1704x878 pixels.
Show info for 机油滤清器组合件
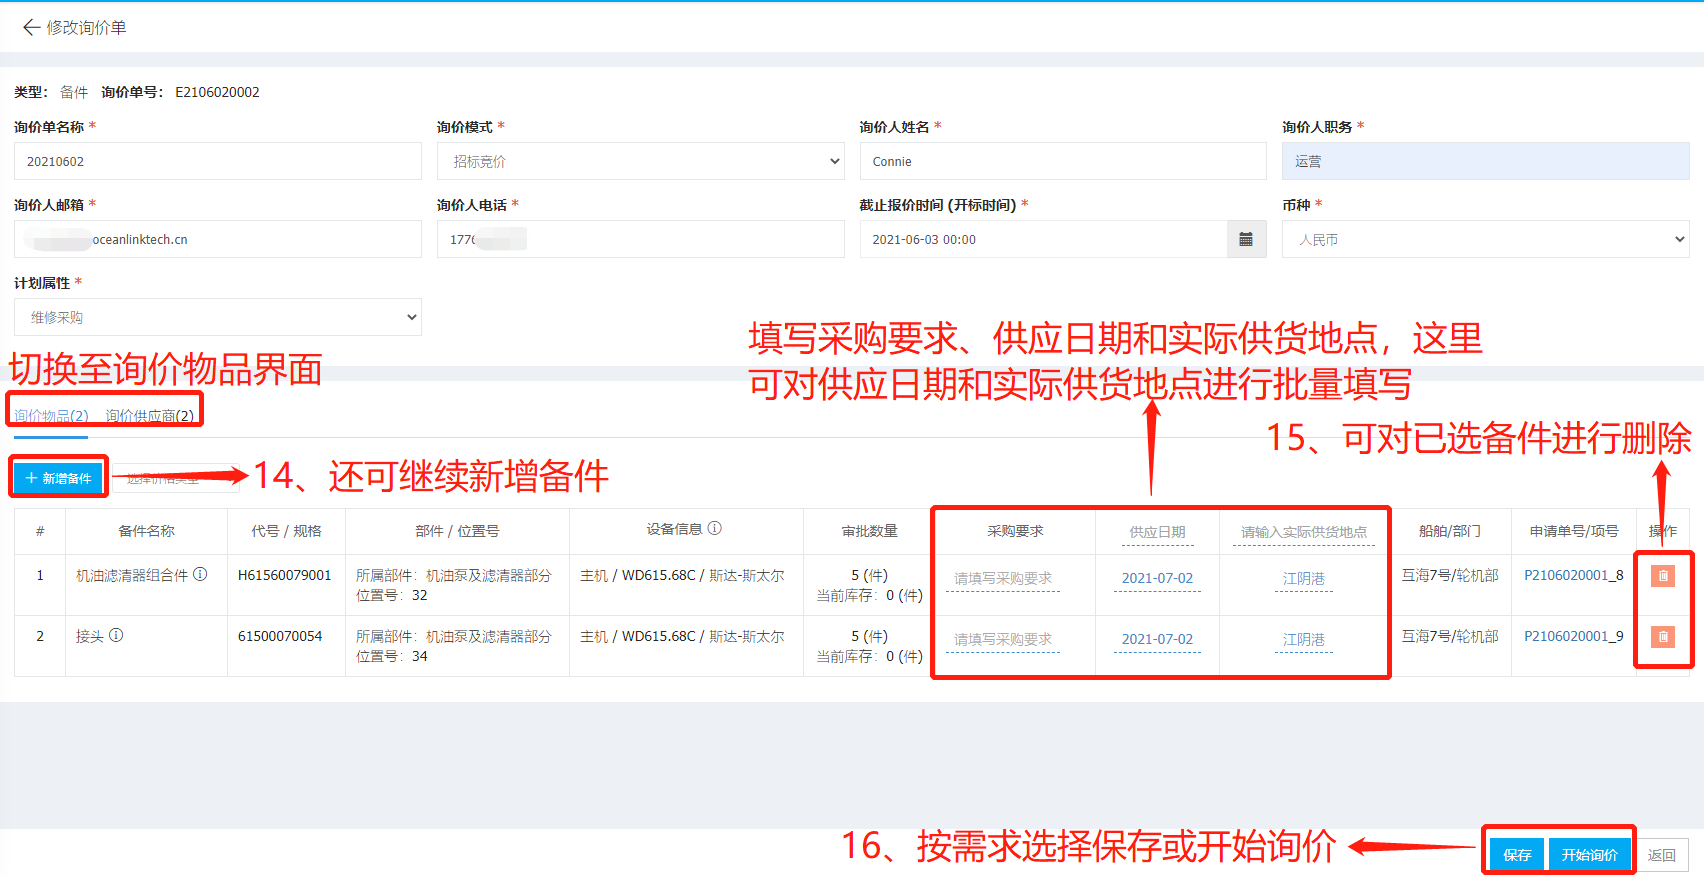pos(200,574)
